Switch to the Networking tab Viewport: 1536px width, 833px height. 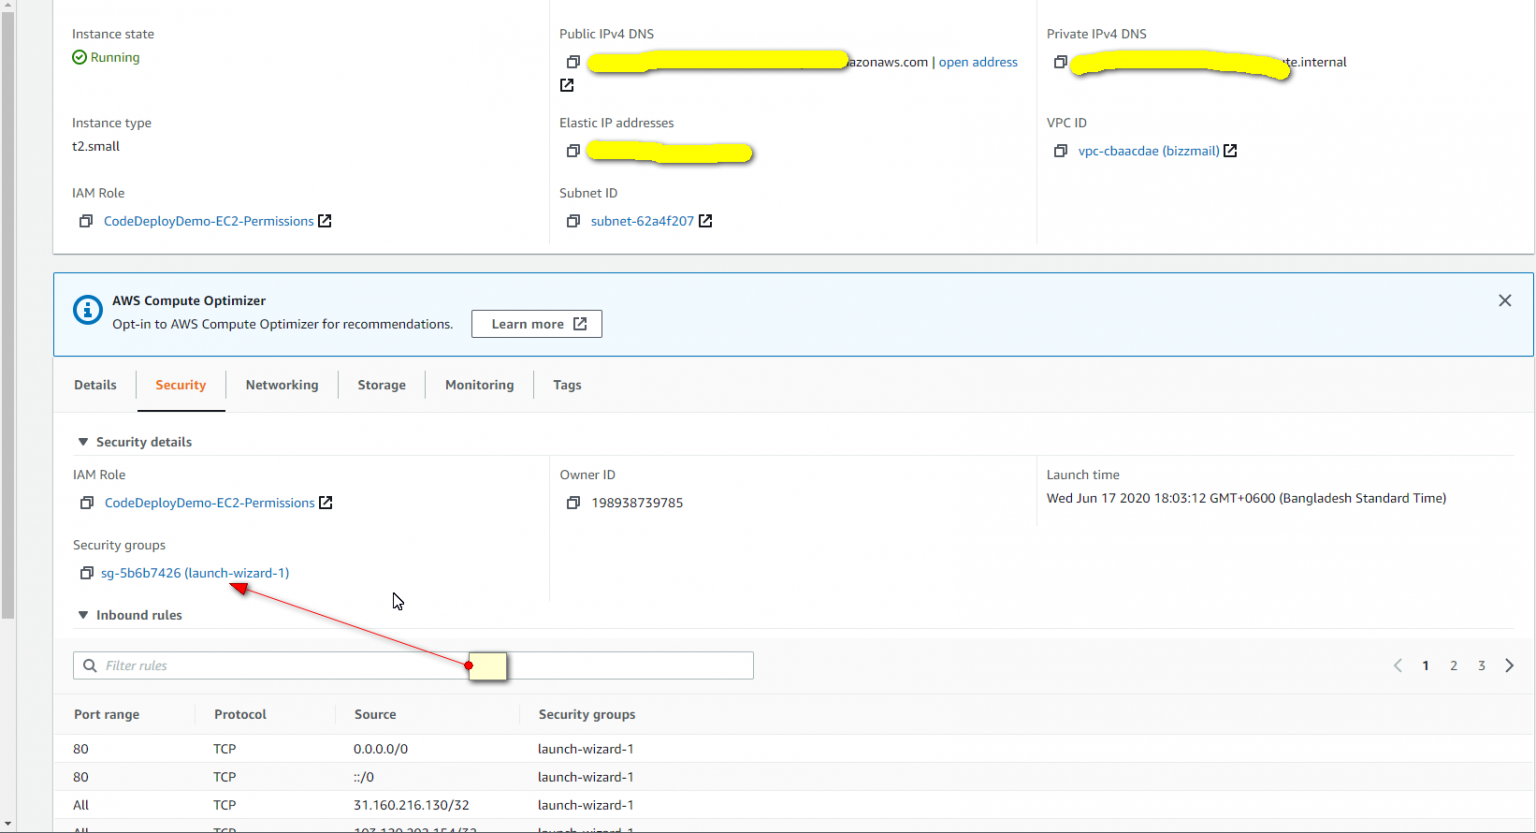(281, 385)
